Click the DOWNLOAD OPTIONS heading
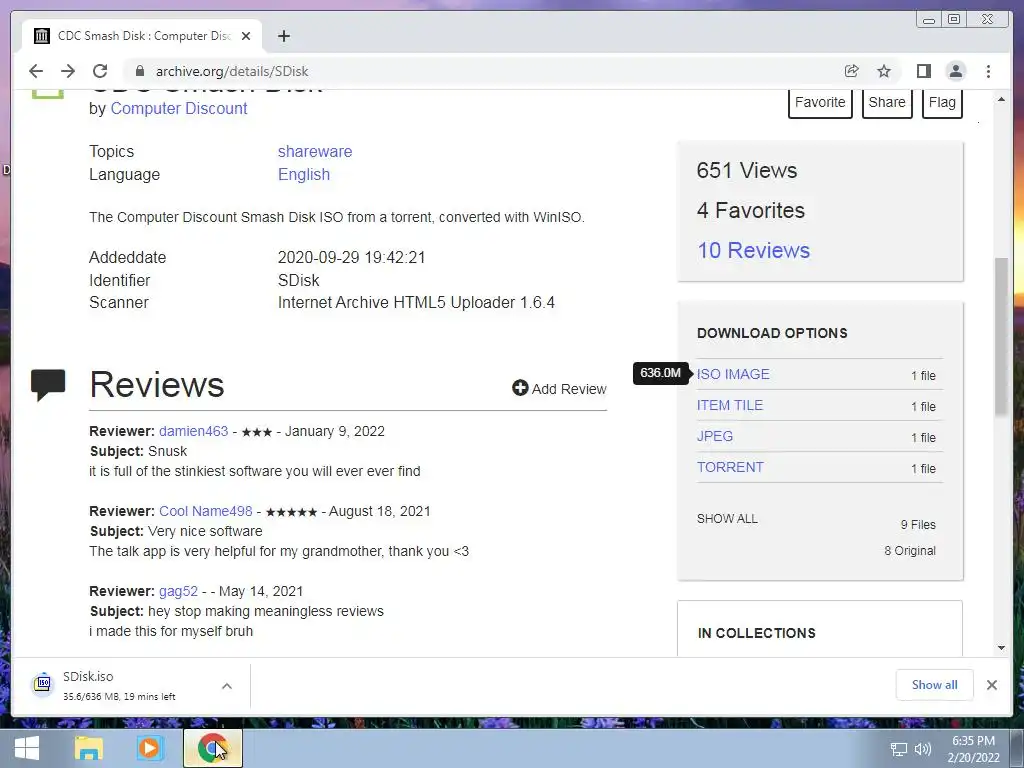The image size is (1024, 768). click(x=772, y=333)
